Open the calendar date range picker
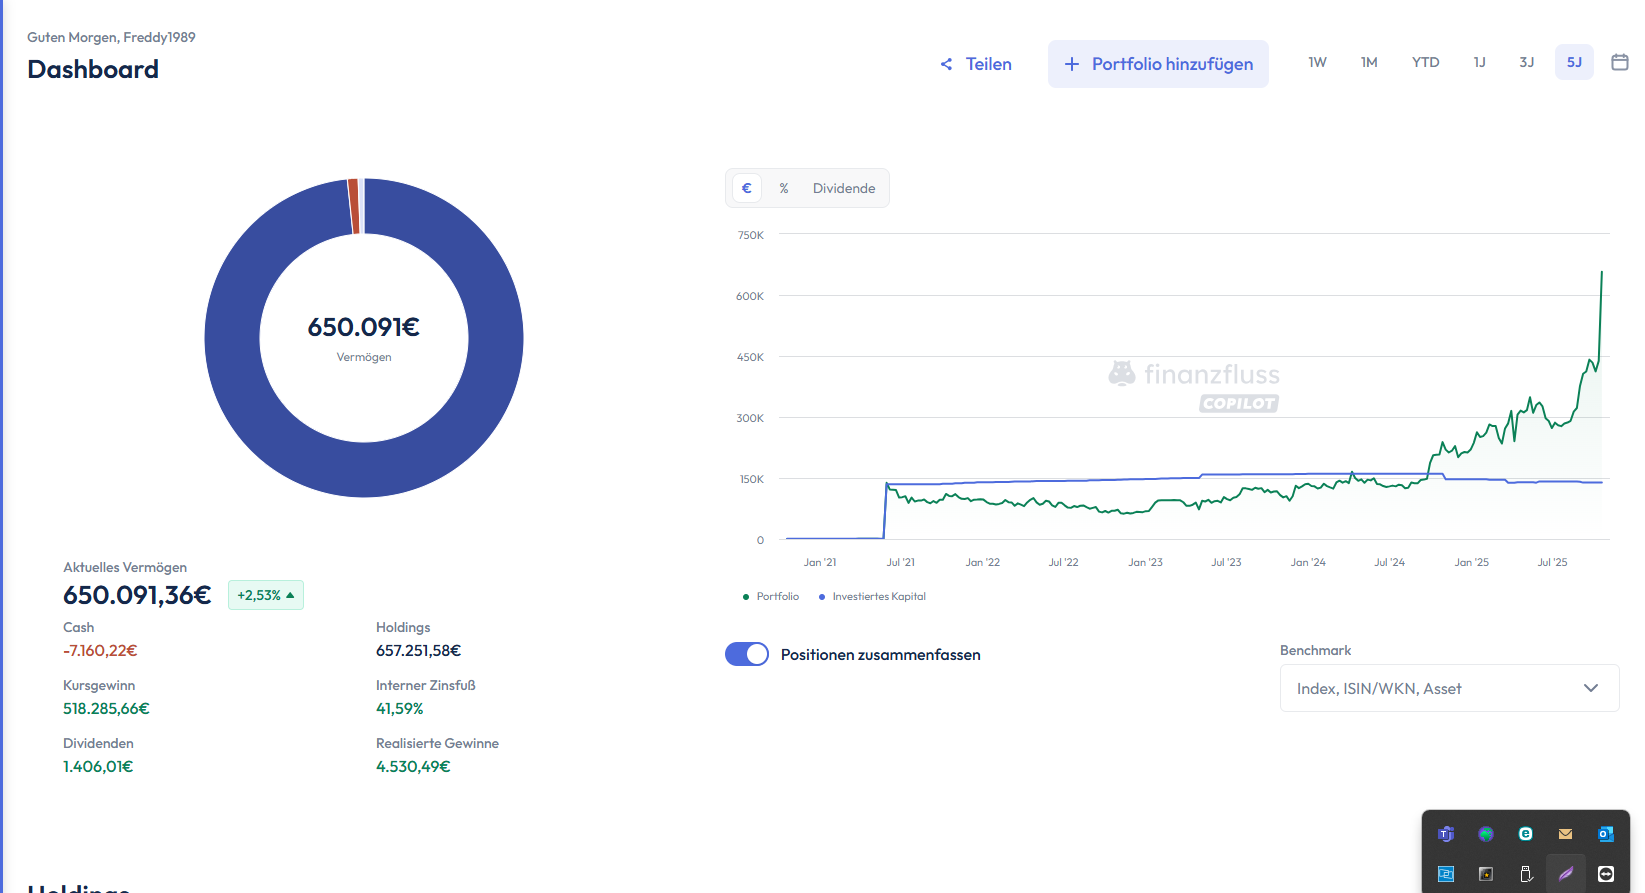The image size is (1645, 893). tap(1619, 62)
